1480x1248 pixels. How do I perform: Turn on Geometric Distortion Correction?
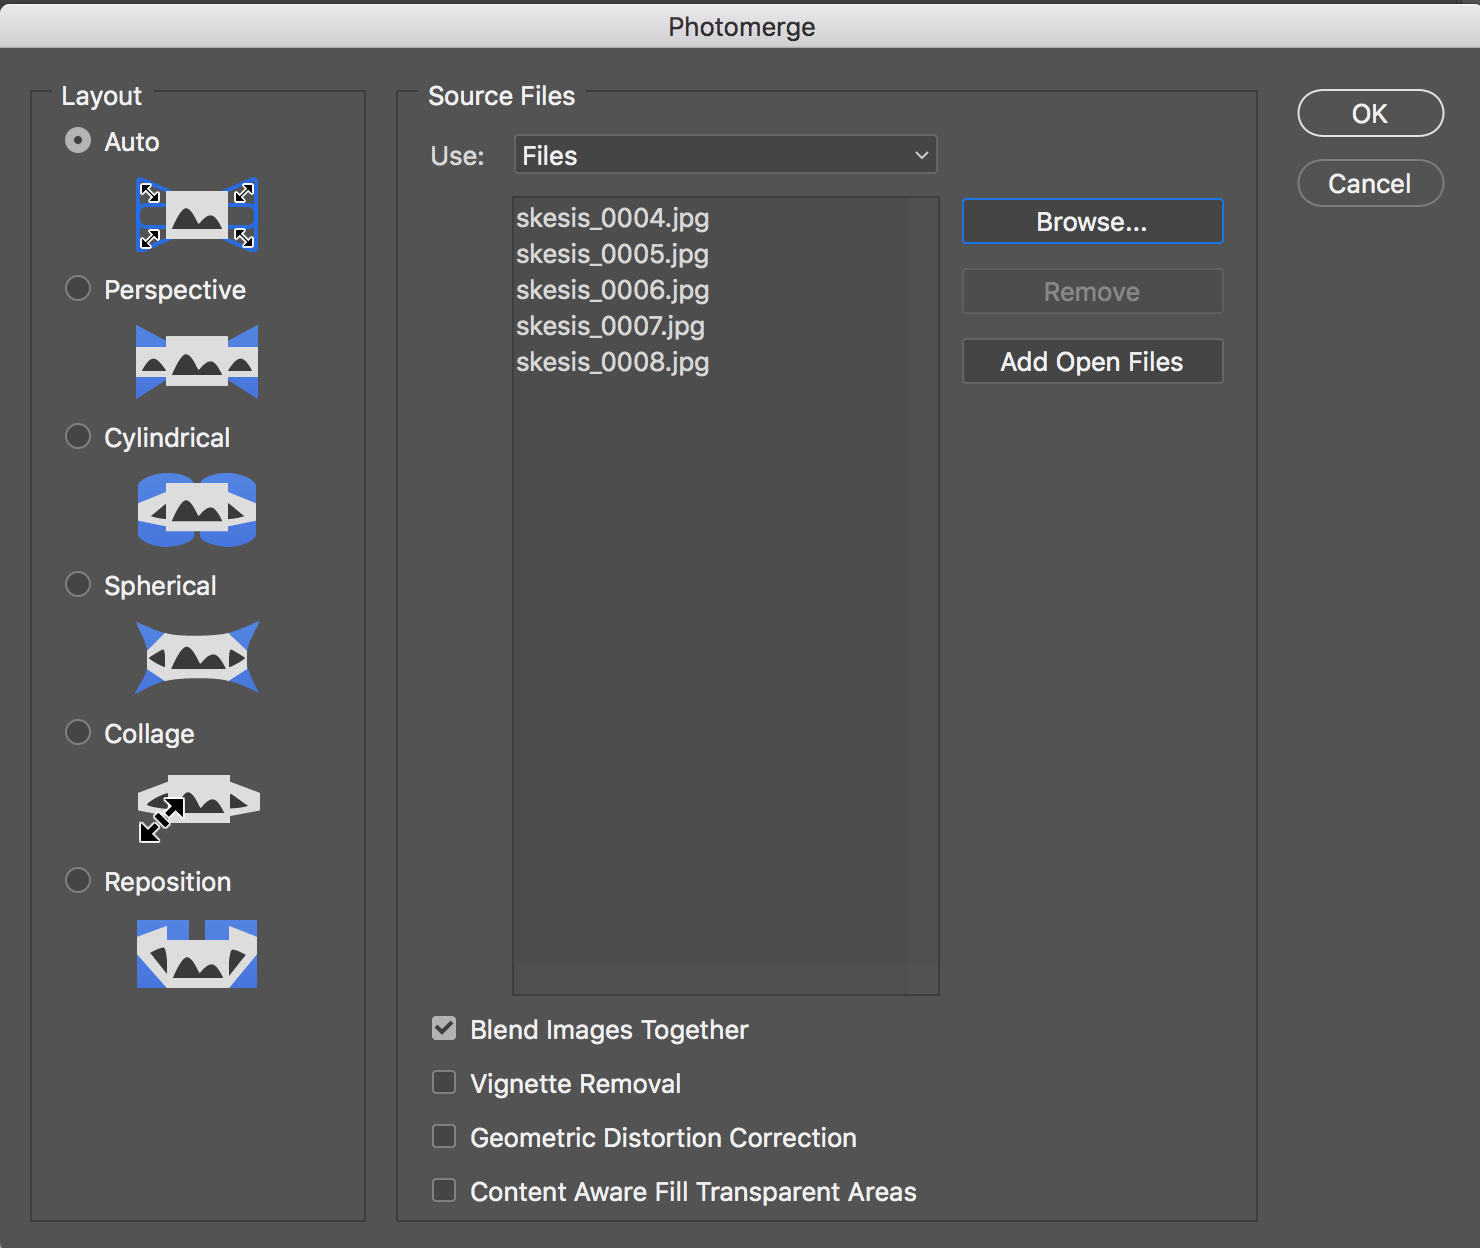(x=444, y=1137)
